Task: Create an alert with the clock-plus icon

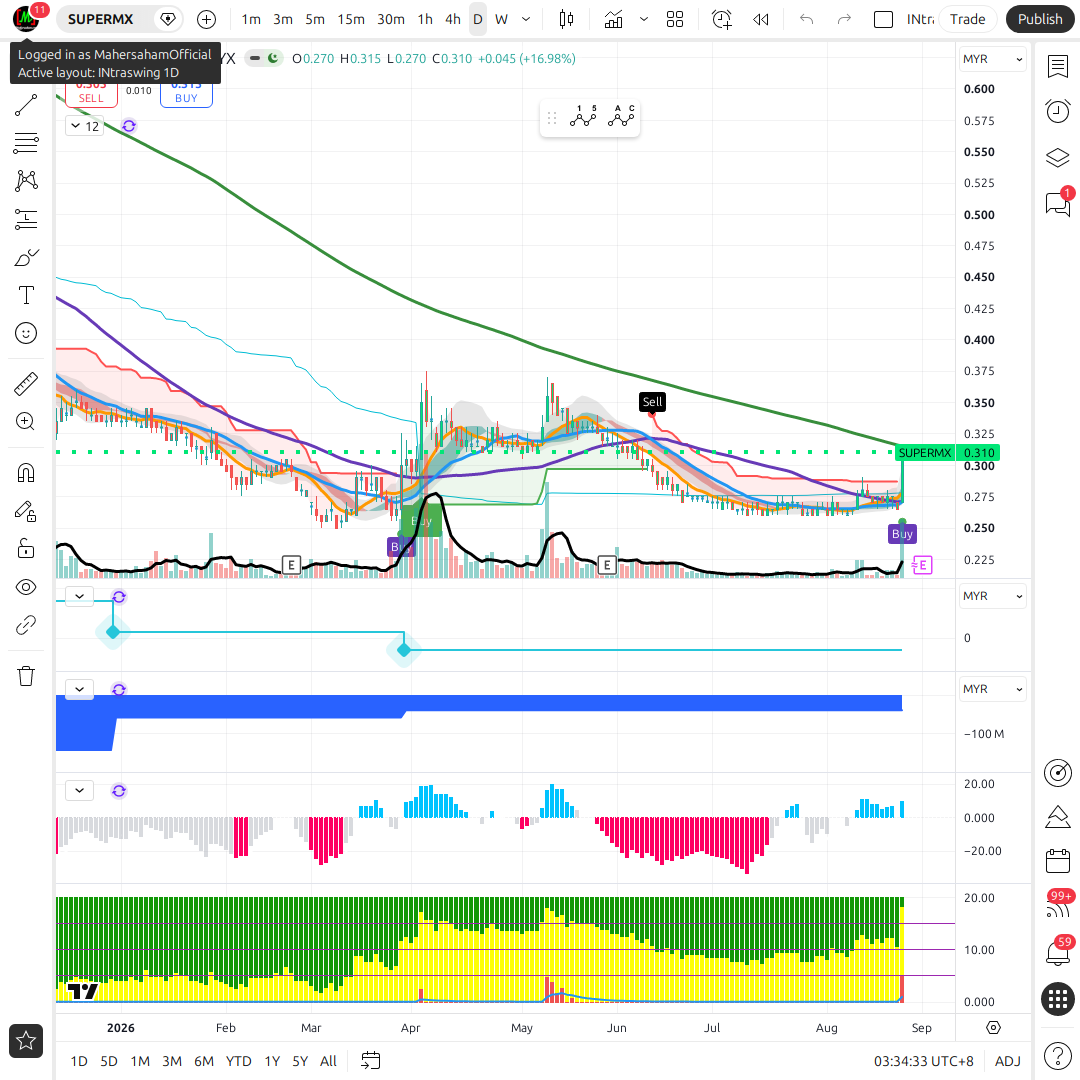Action: (722, 19)
